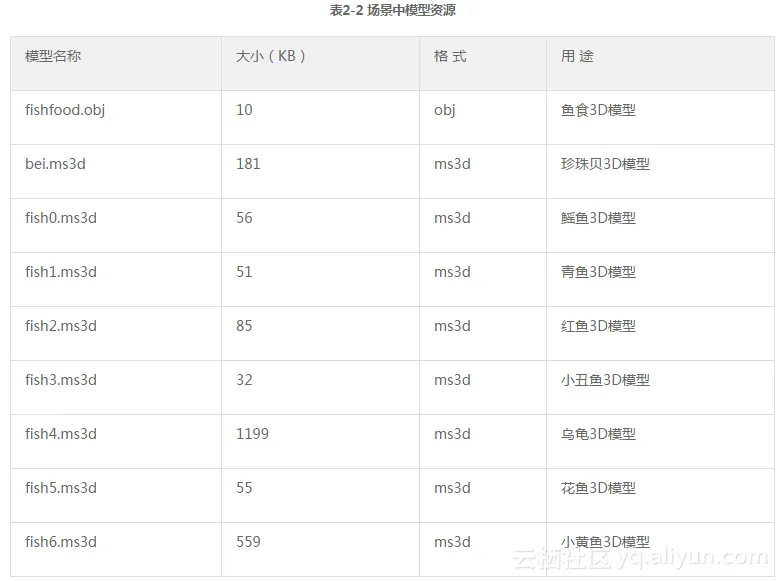
Task: Click the 1199 size value
Action: click(252, 434)
